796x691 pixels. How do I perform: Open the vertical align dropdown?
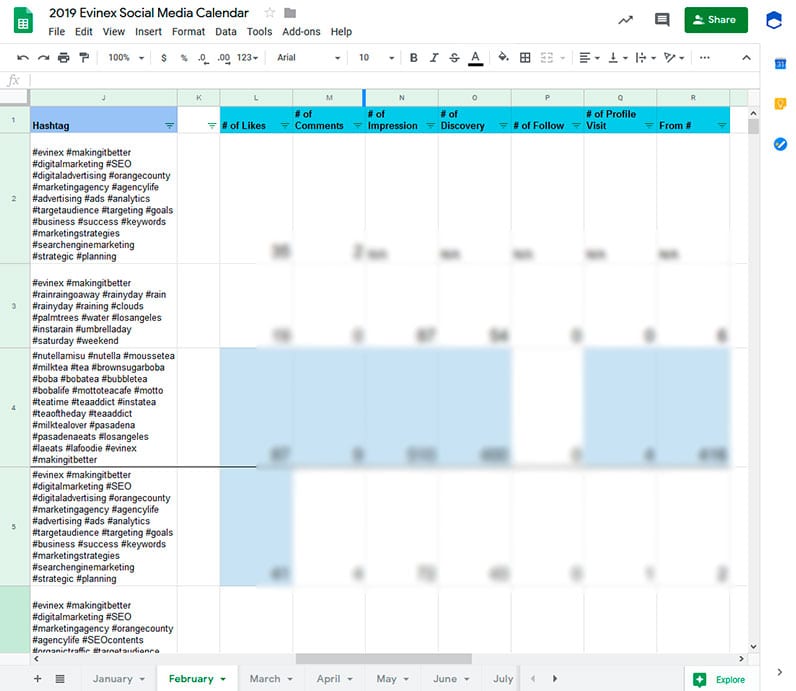(x=618, y=58)
